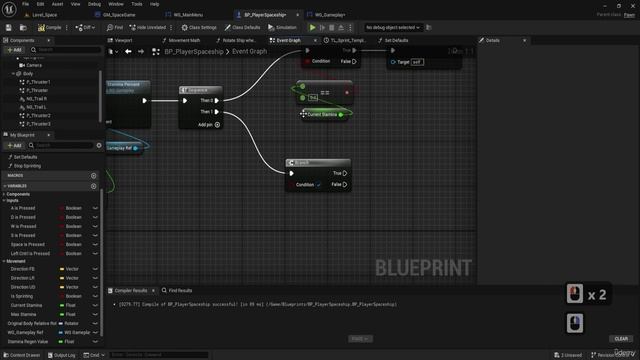Image resolution: width=640 pixels, height=360 pixels.
Task: Open the graph bookmarks dropdown
Action: coord(113,52)
